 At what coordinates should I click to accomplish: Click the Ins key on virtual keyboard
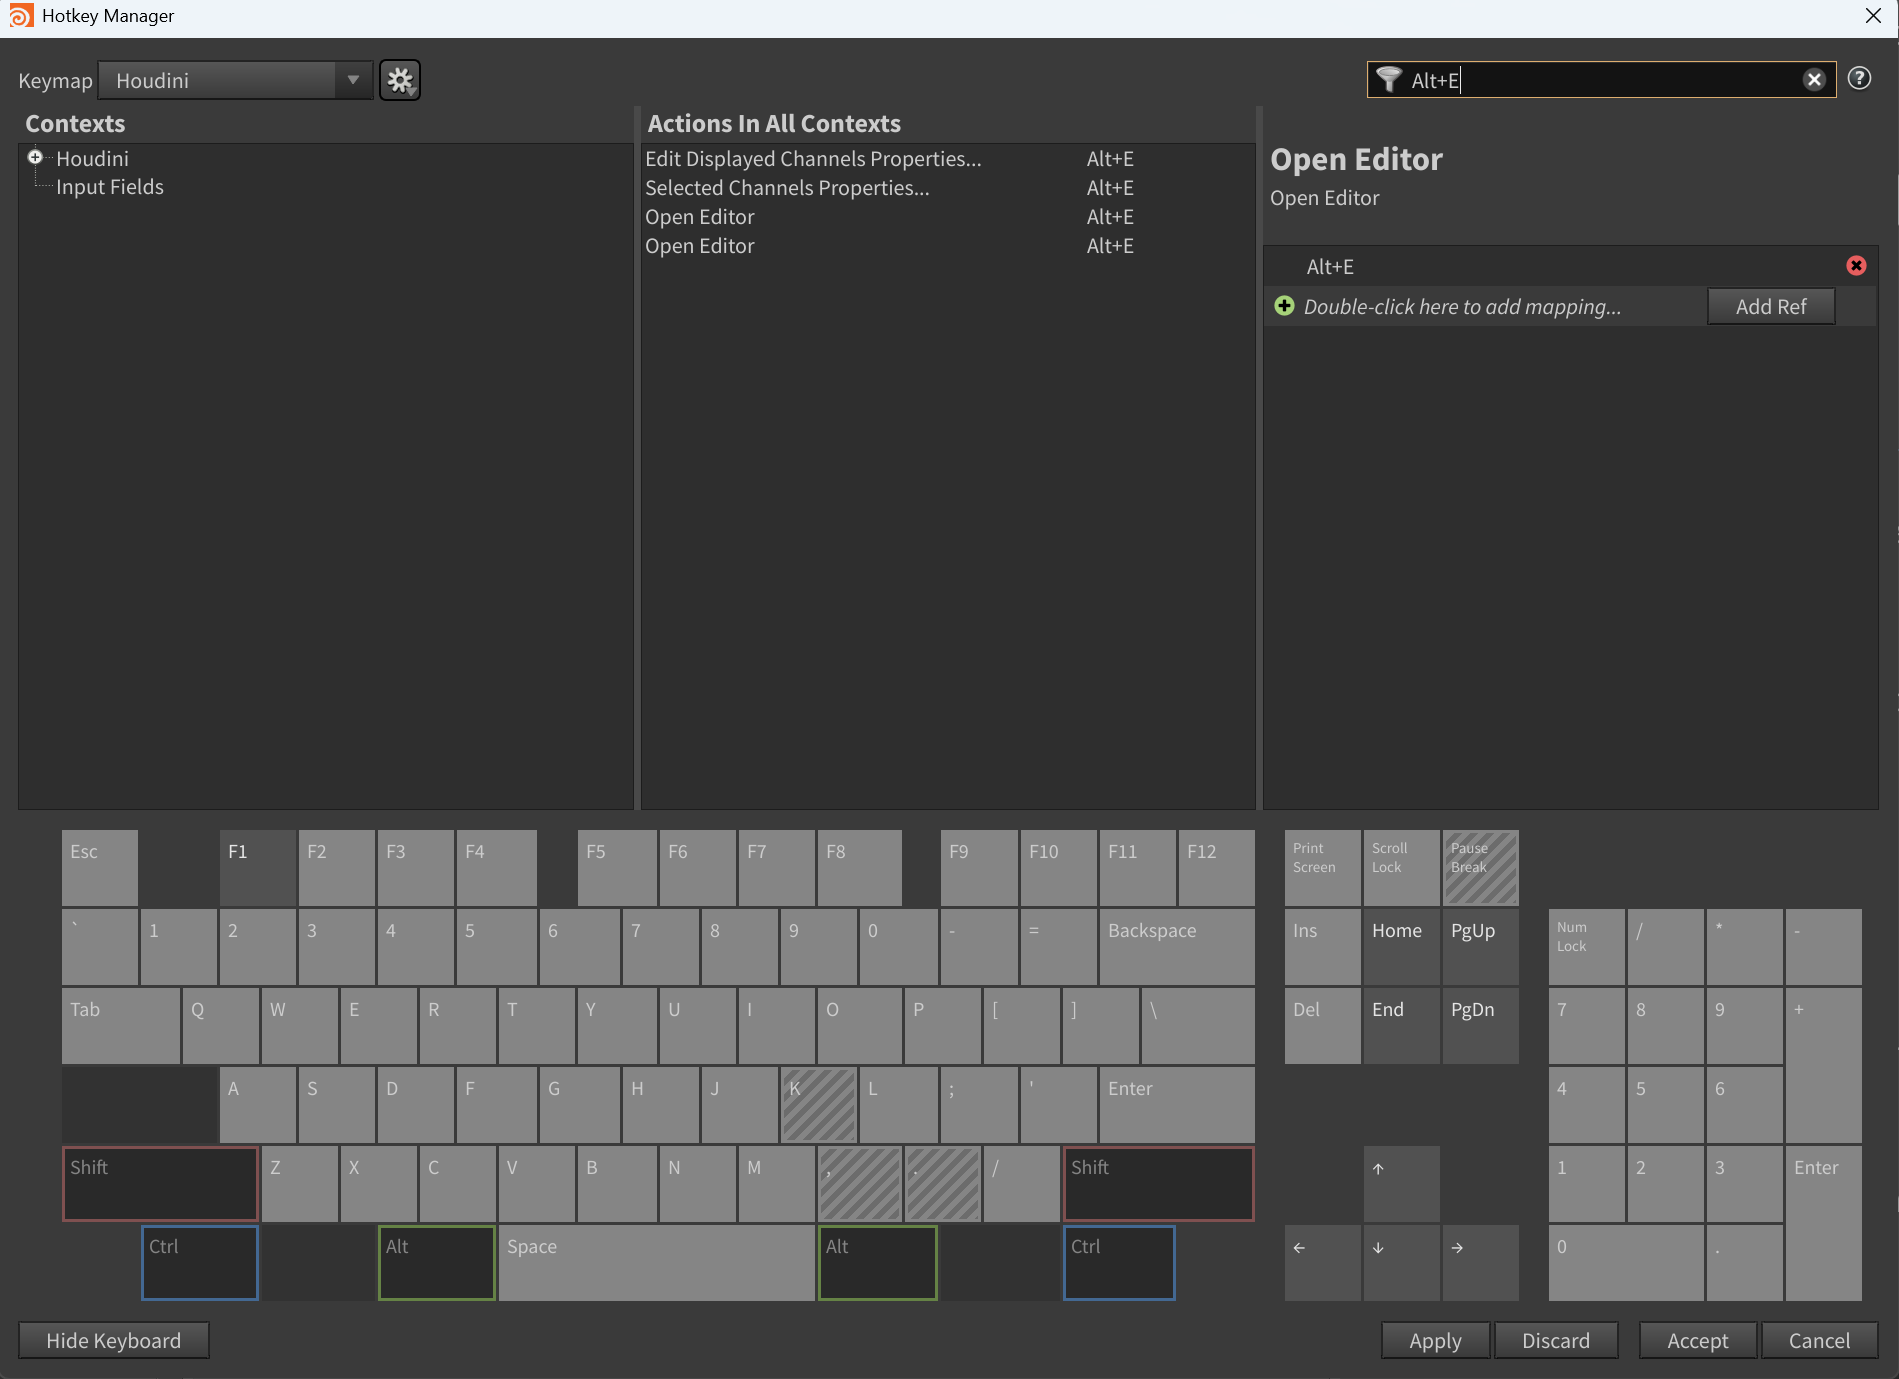[x=1323, y=947]
